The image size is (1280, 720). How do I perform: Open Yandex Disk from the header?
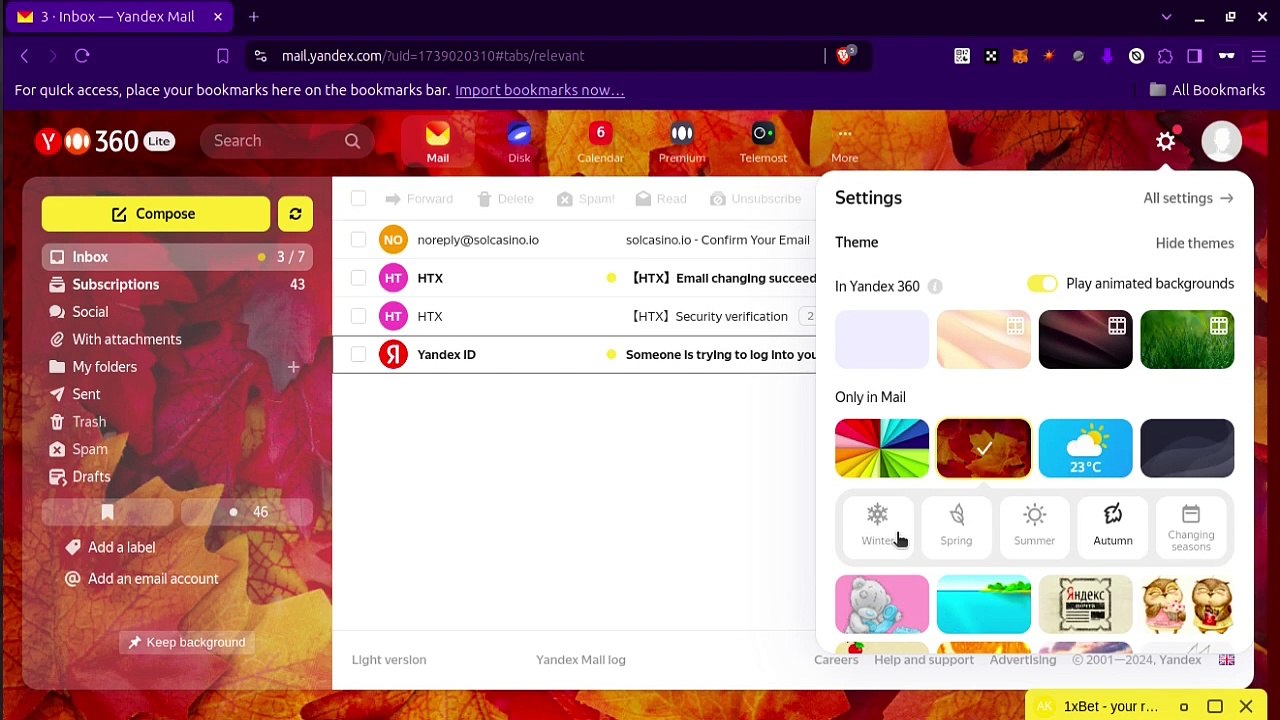coord(519,142)
